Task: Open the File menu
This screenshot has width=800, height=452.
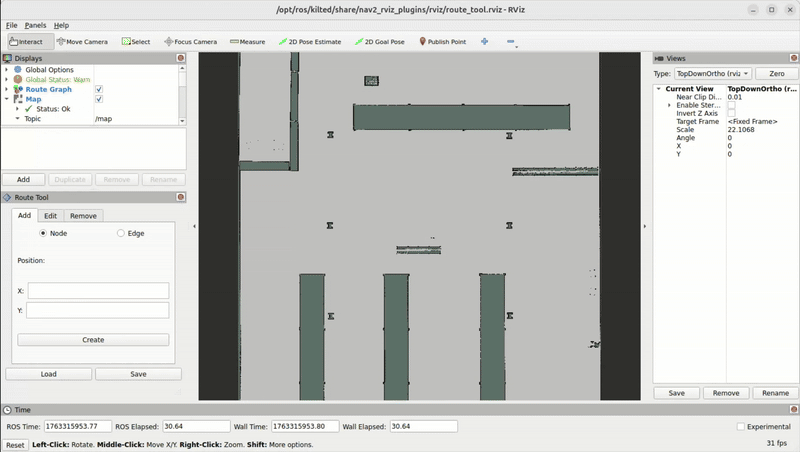Action: pyautogui.click(x=11, y=25)
